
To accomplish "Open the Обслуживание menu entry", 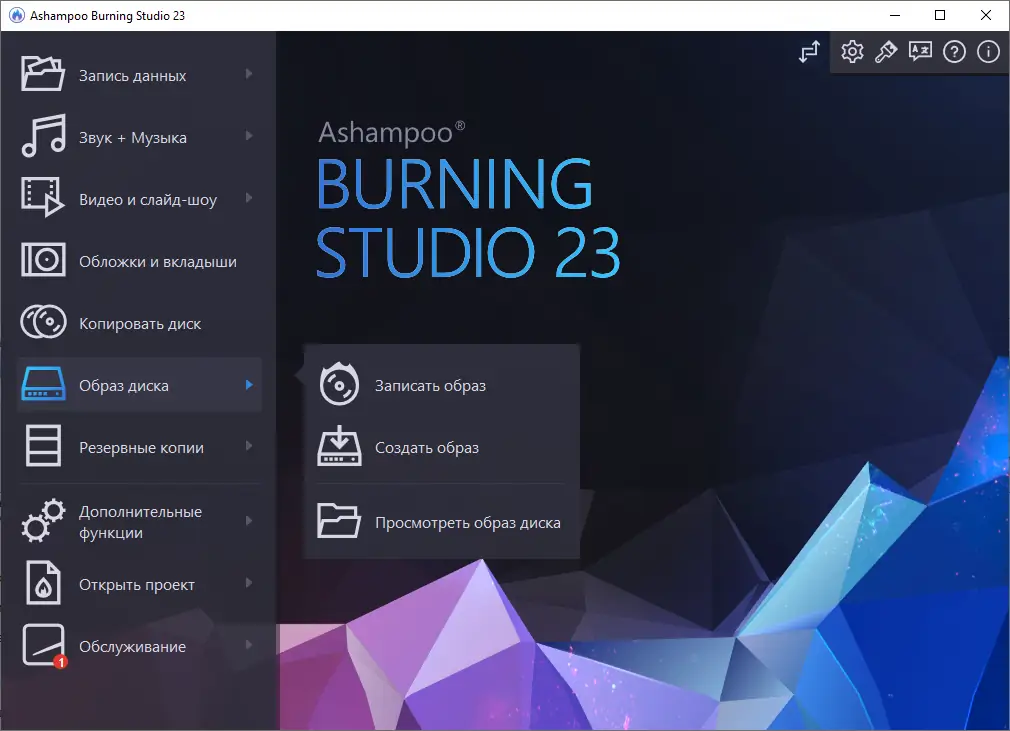I will pyautogui.click(x=133, y=646).
